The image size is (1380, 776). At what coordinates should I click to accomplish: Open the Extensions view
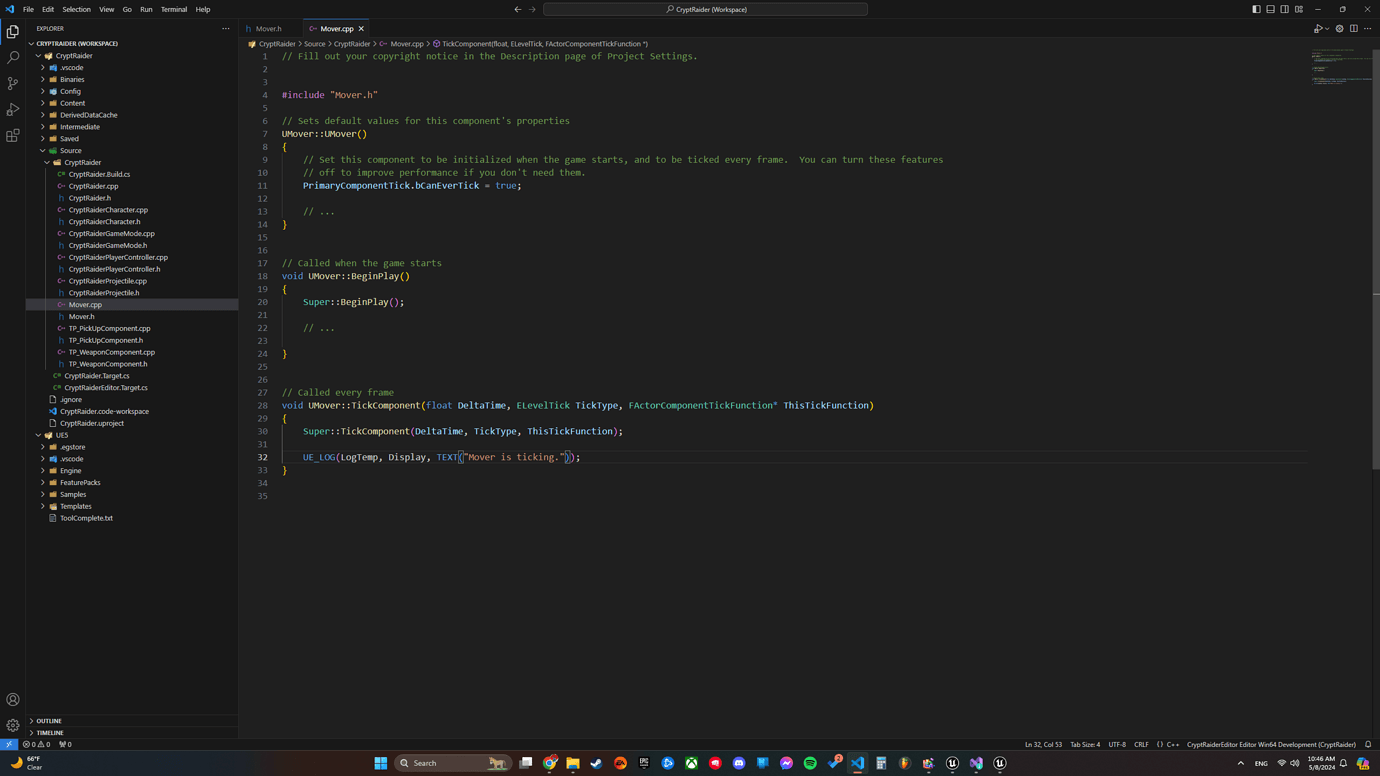(x=13, y=135)
